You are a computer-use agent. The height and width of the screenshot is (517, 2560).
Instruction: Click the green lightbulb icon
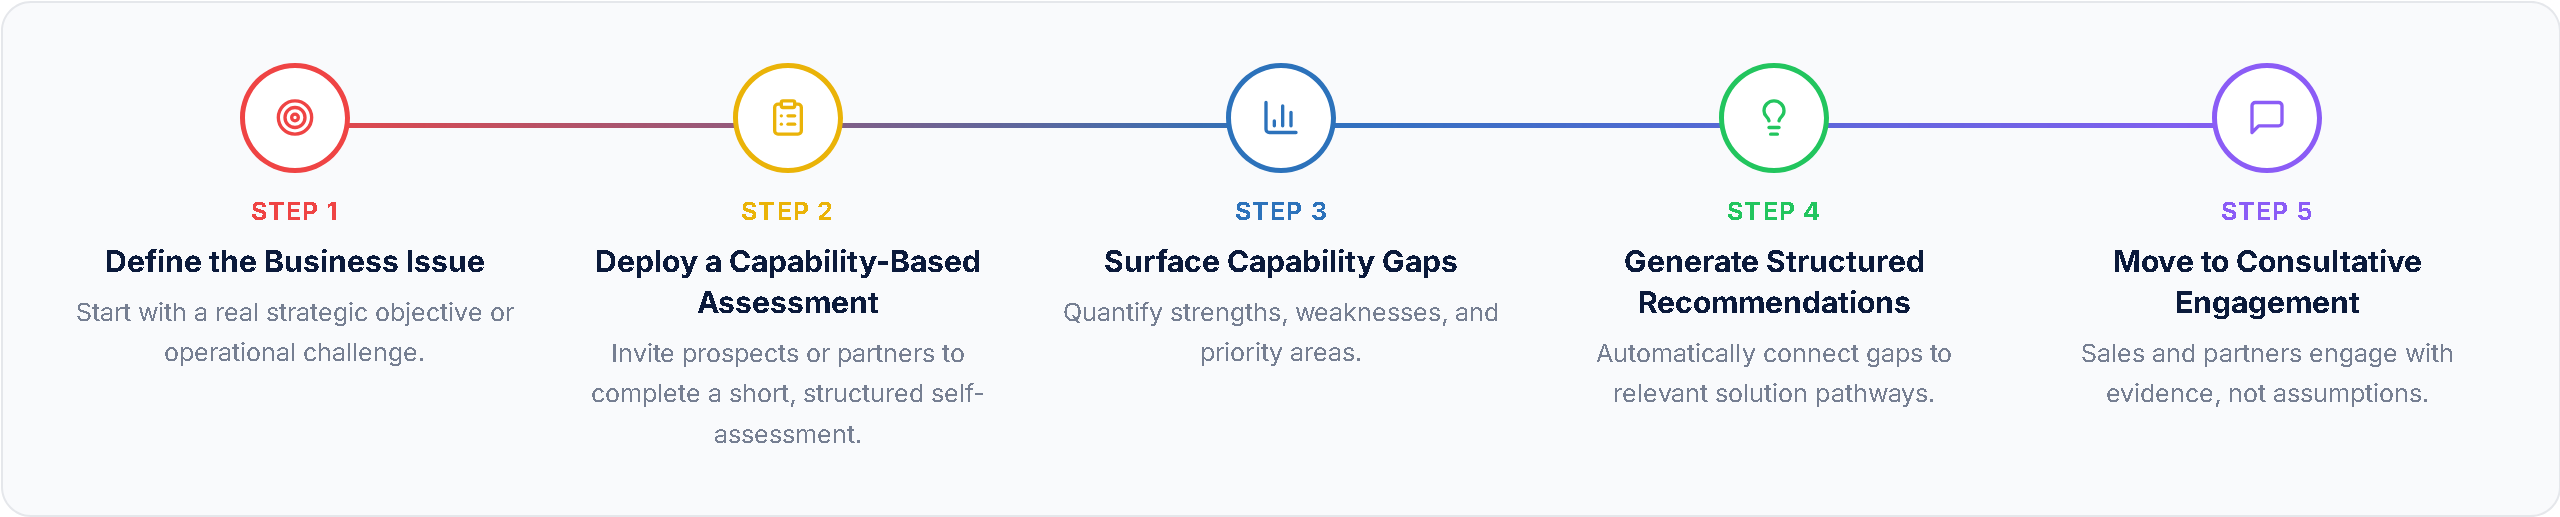pos(1774,118)
